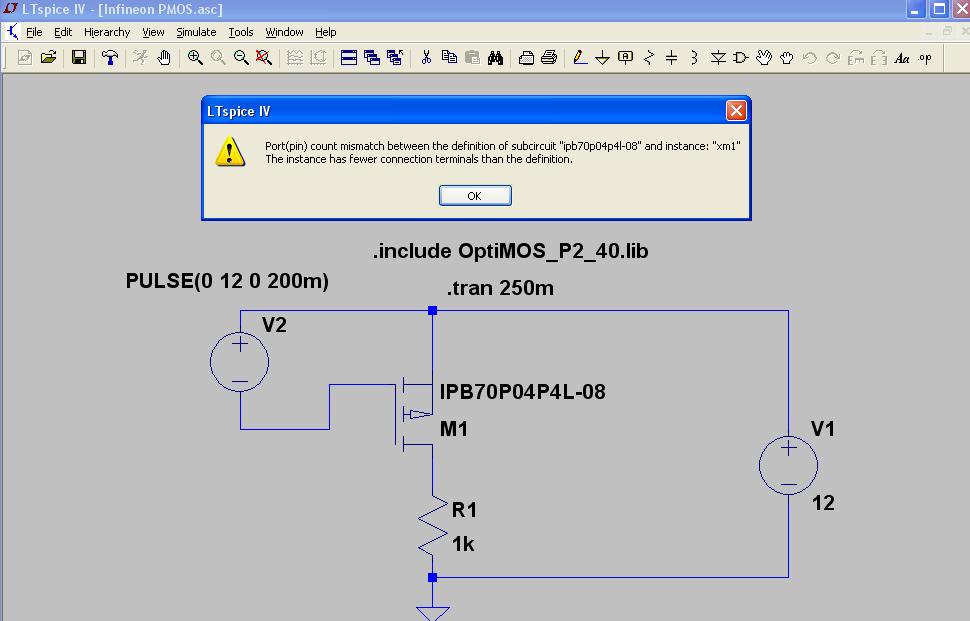Viewport: 970px width, 621px height.
Task: Open the Tools menu
Action: (x=241, y=32)
